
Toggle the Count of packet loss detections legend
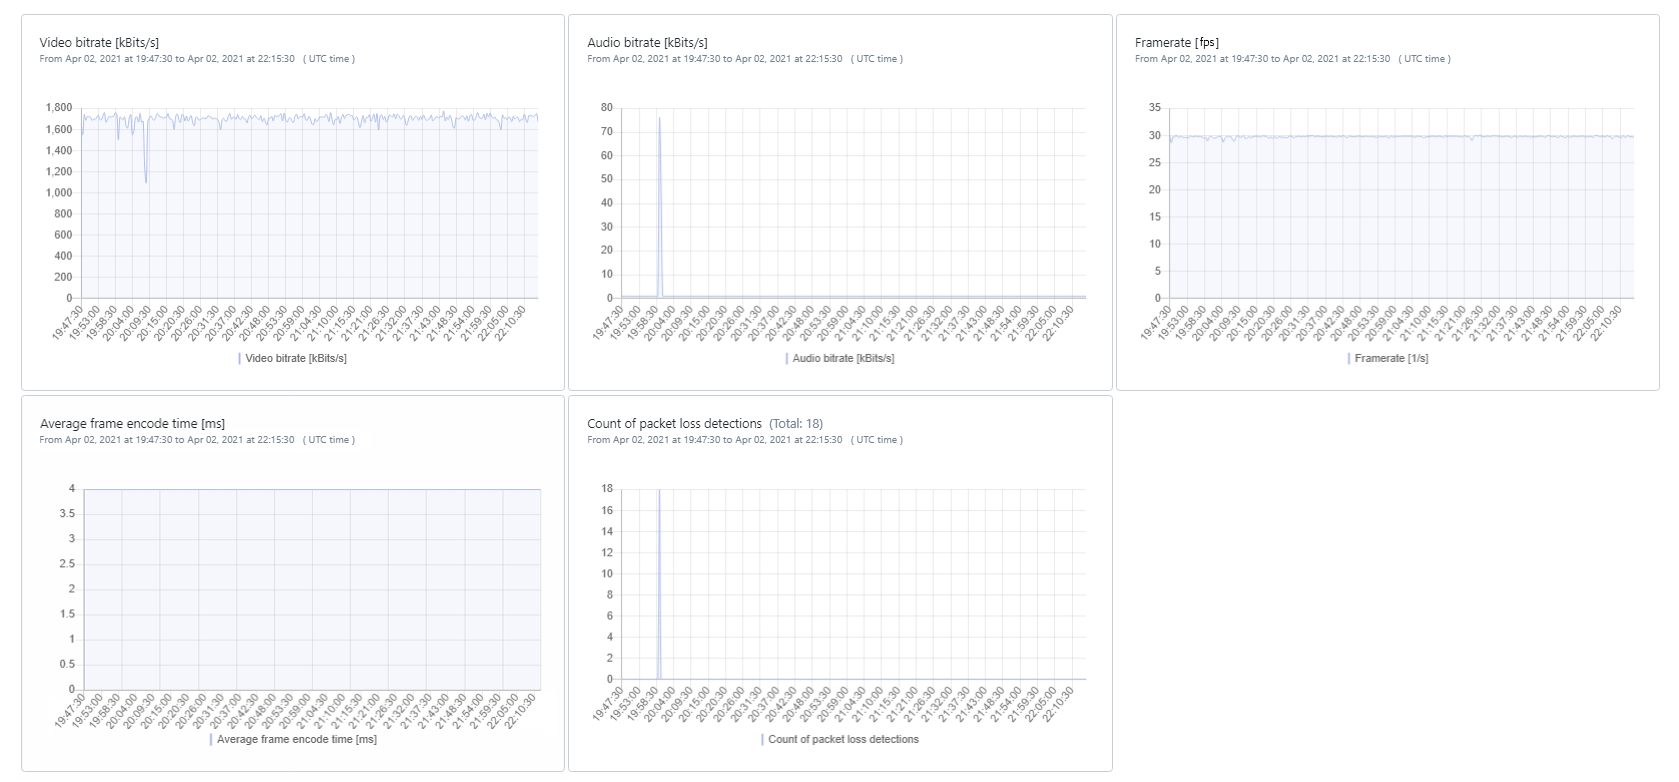pos(840,739)
